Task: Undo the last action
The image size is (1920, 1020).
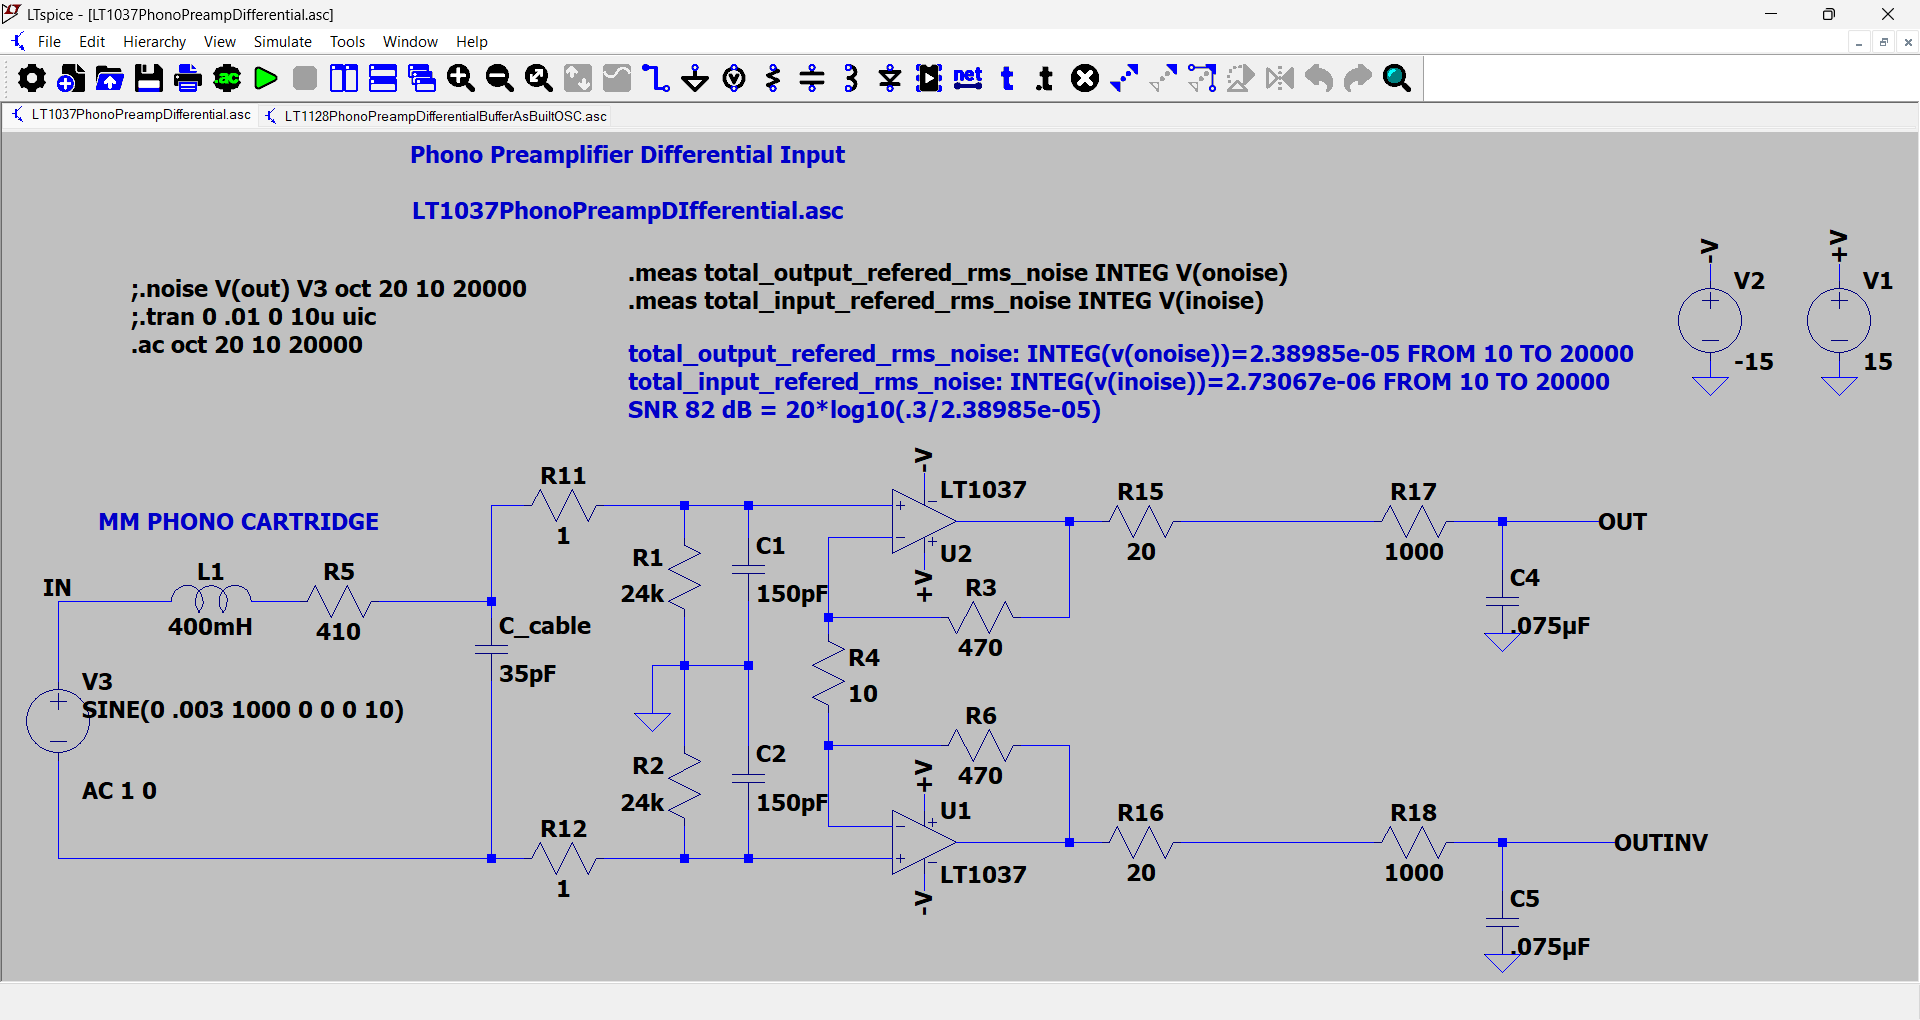Action: coord(1319,78)
